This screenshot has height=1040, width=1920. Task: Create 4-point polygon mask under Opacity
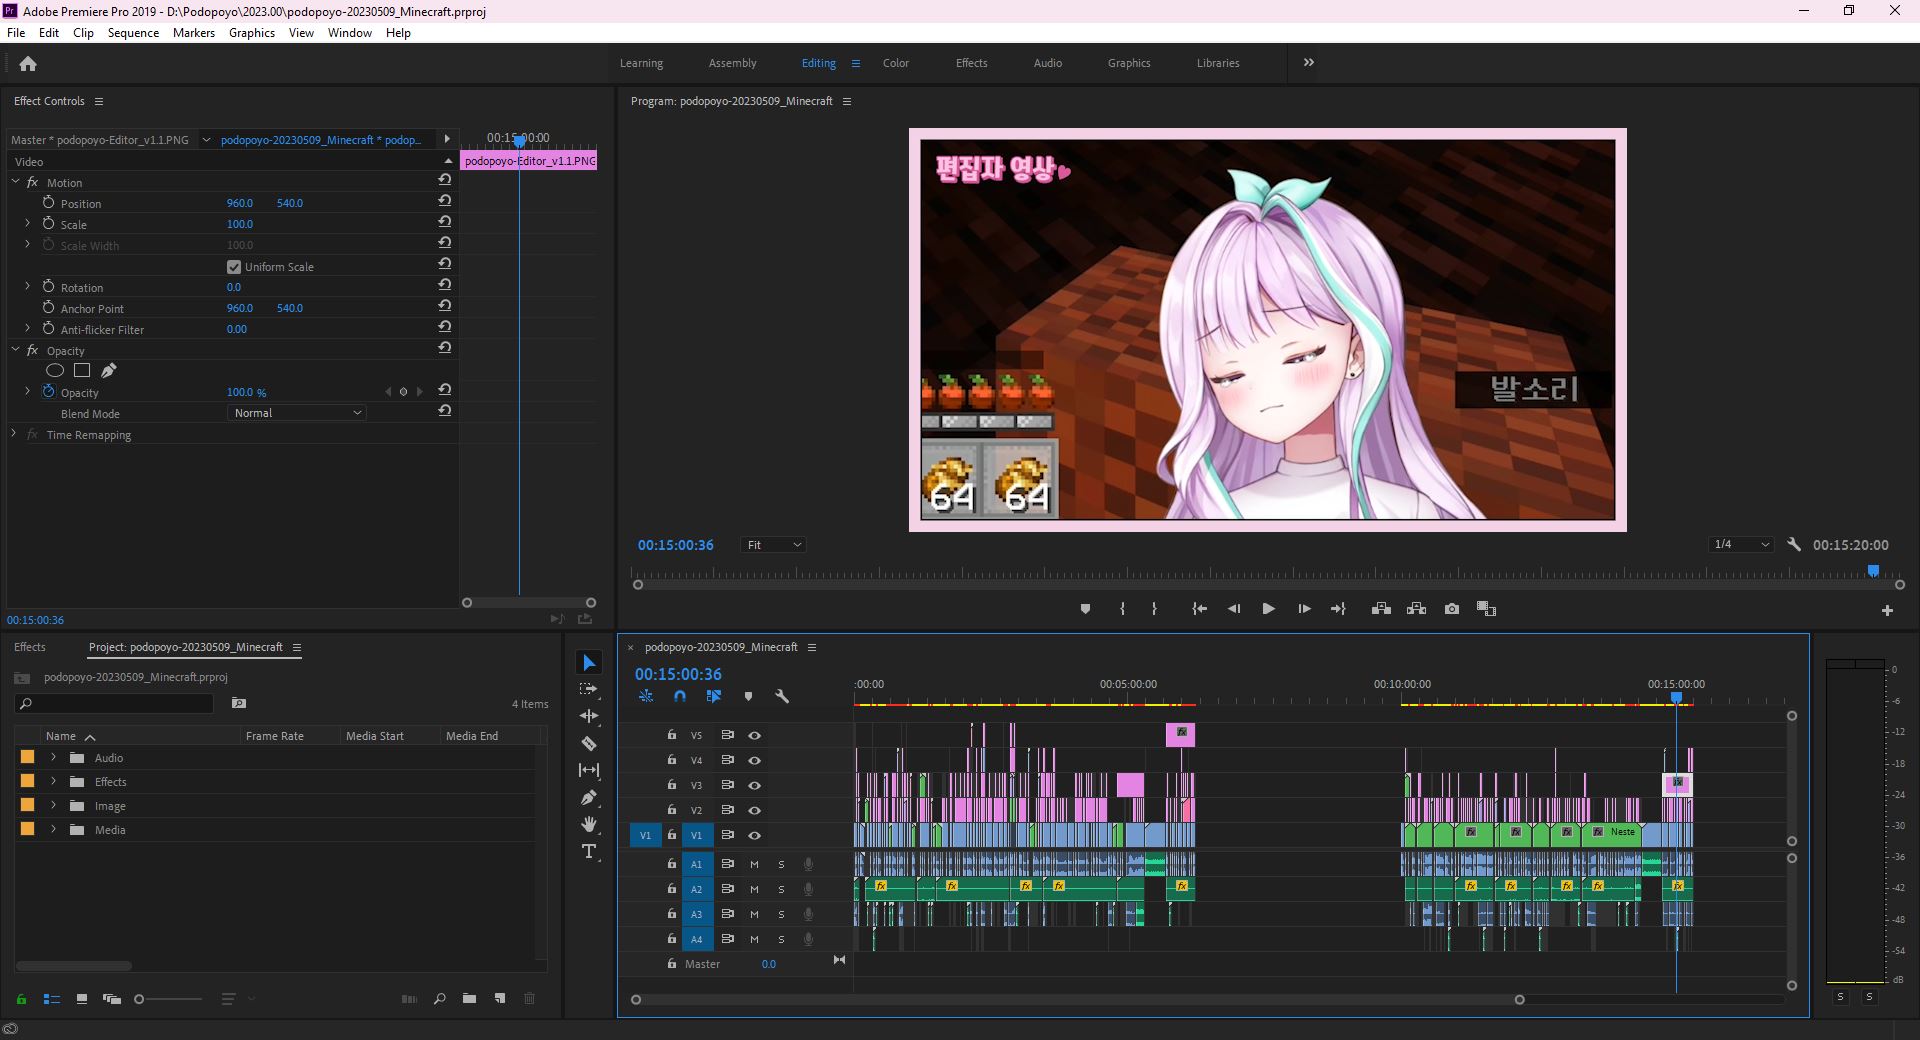tap(82, 370)
